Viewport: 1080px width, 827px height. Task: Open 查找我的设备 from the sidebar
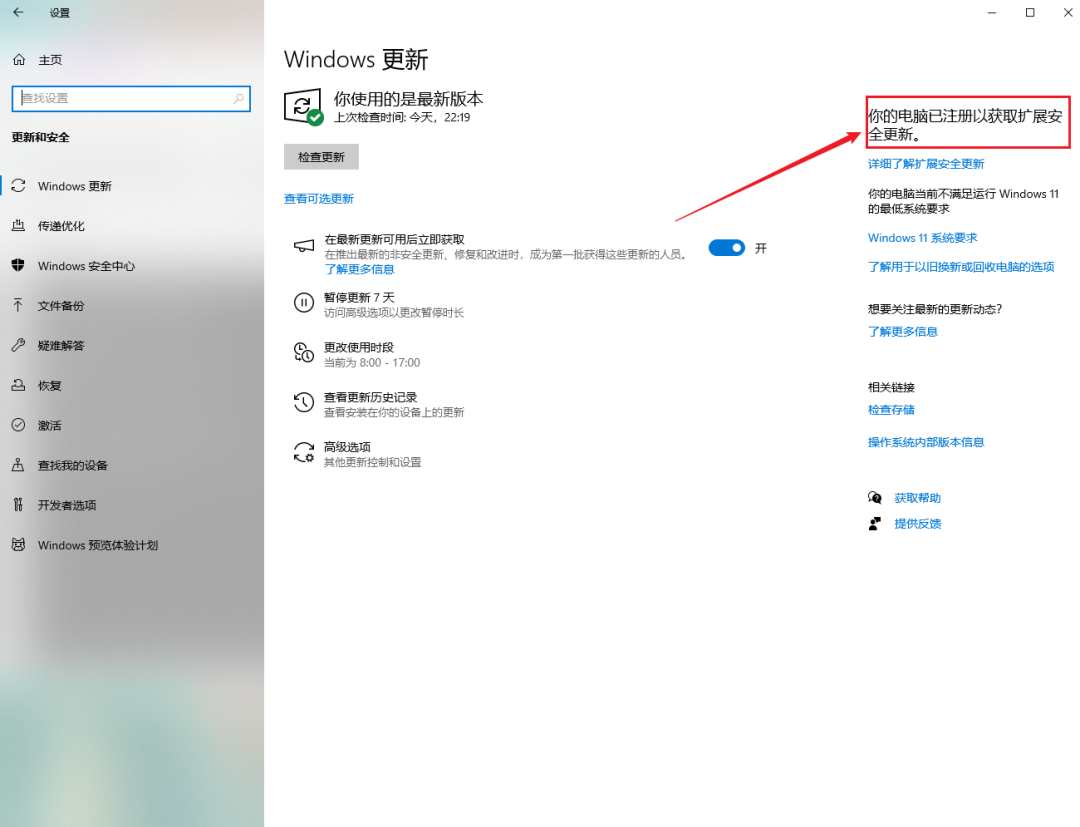click(x=20, y=465)
